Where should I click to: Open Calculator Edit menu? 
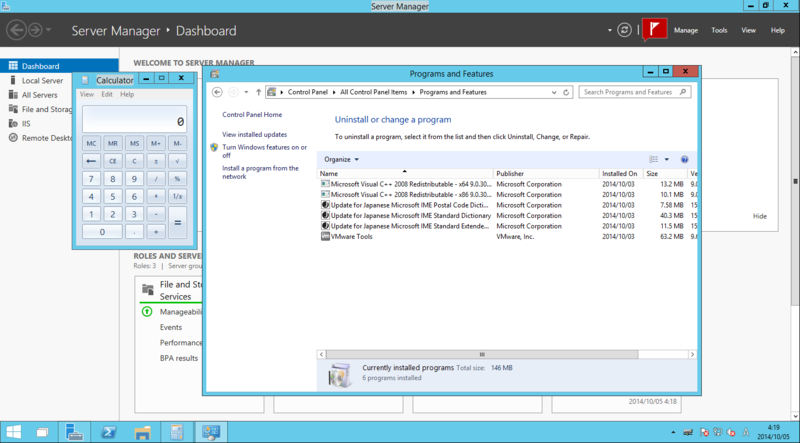(107, 94)
